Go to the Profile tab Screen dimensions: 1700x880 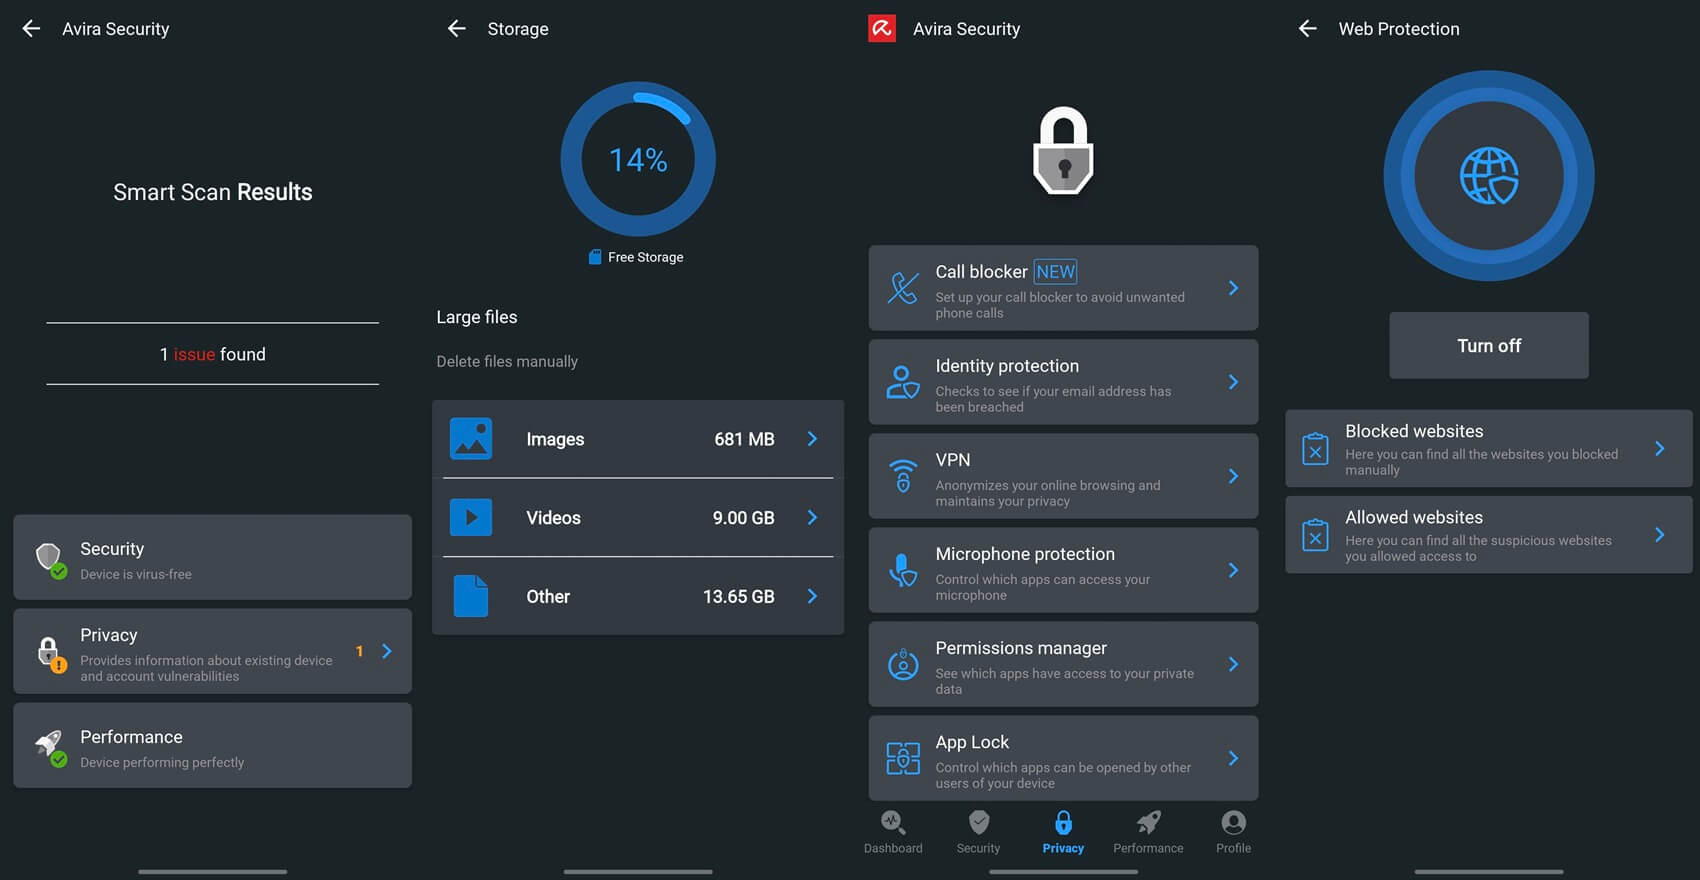coord(1233,832)
